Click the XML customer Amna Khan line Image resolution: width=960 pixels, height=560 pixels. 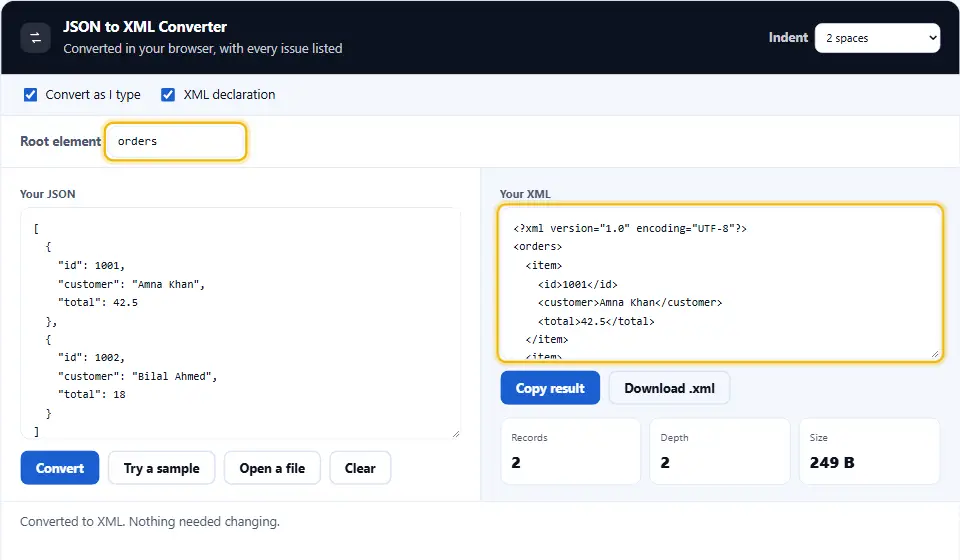[x=630, y=302]
